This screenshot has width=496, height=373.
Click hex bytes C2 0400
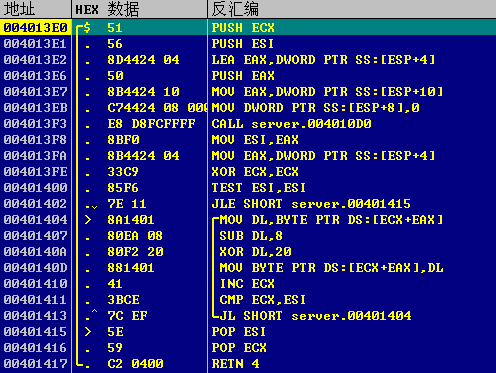[x=135, y=364]
